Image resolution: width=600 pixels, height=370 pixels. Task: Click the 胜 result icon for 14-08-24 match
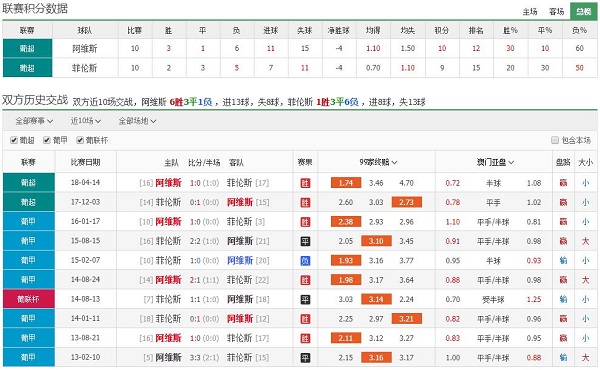[x=305, y=280]
